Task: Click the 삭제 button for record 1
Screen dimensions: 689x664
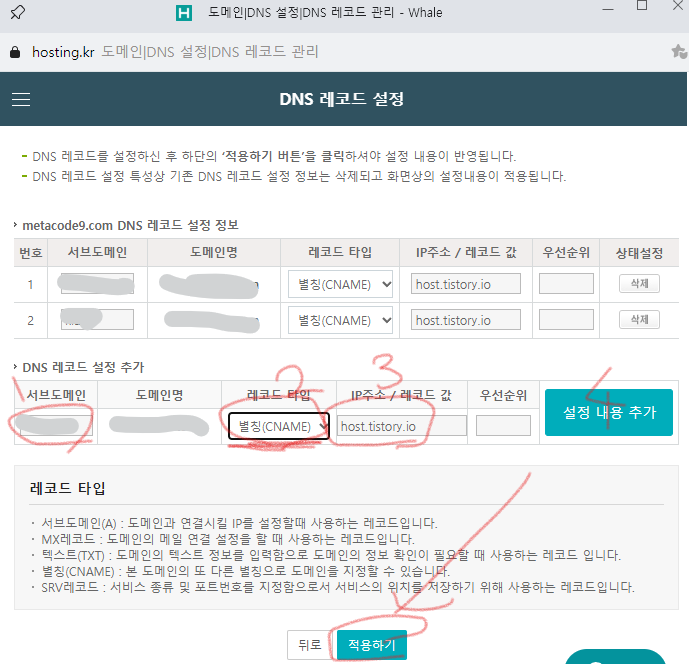Action: point(639,284)
